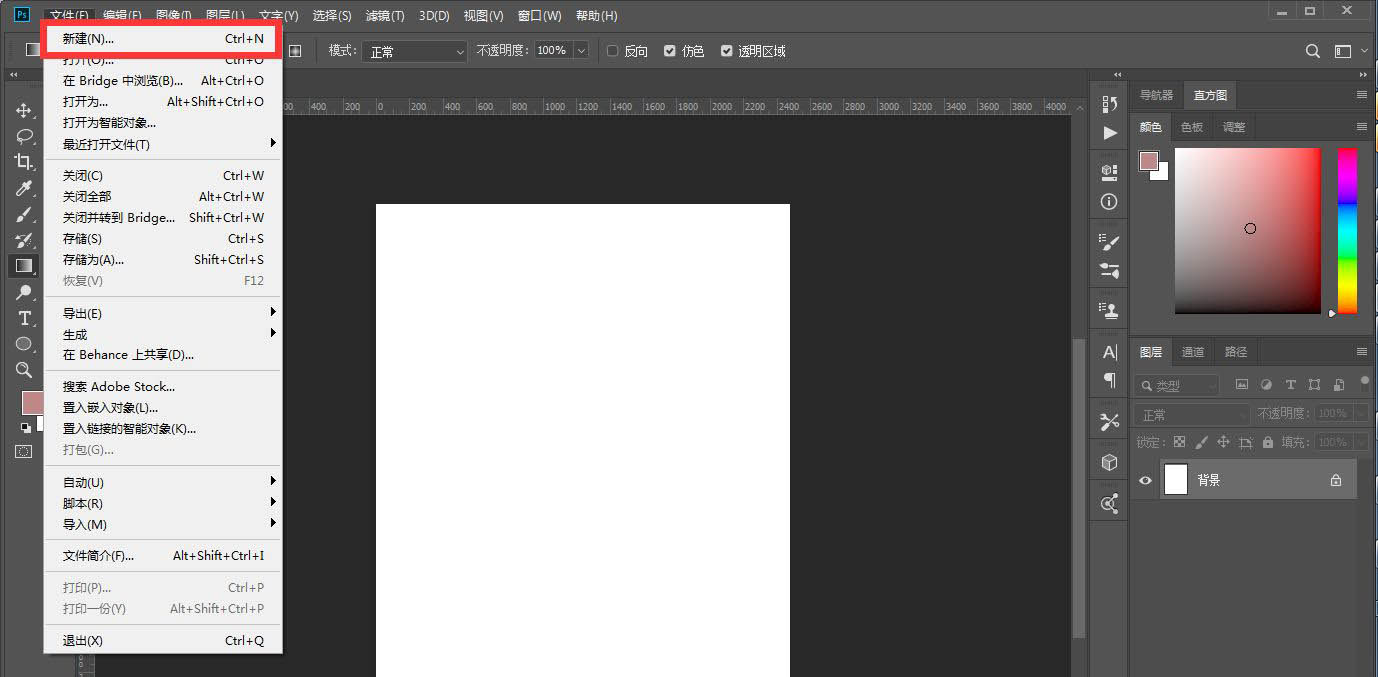Select the Gradient tool in toolbox
The width and height of the screenshot is (1378, 677).
pos(24,266)
